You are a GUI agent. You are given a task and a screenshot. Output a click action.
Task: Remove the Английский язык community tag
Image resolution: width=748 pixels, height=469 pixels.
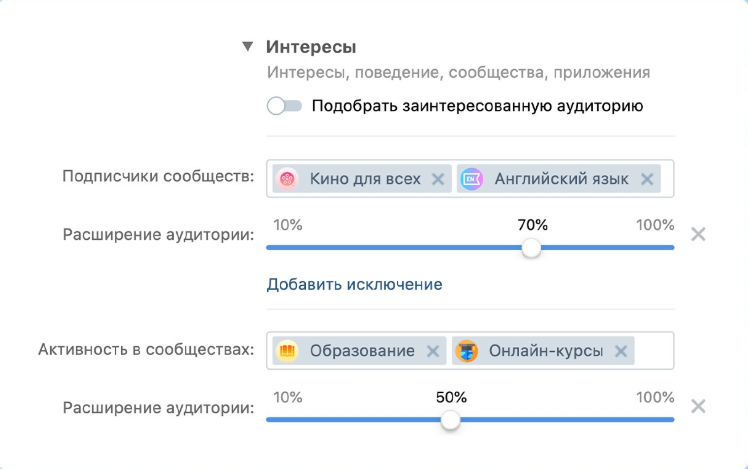point(647,179)
